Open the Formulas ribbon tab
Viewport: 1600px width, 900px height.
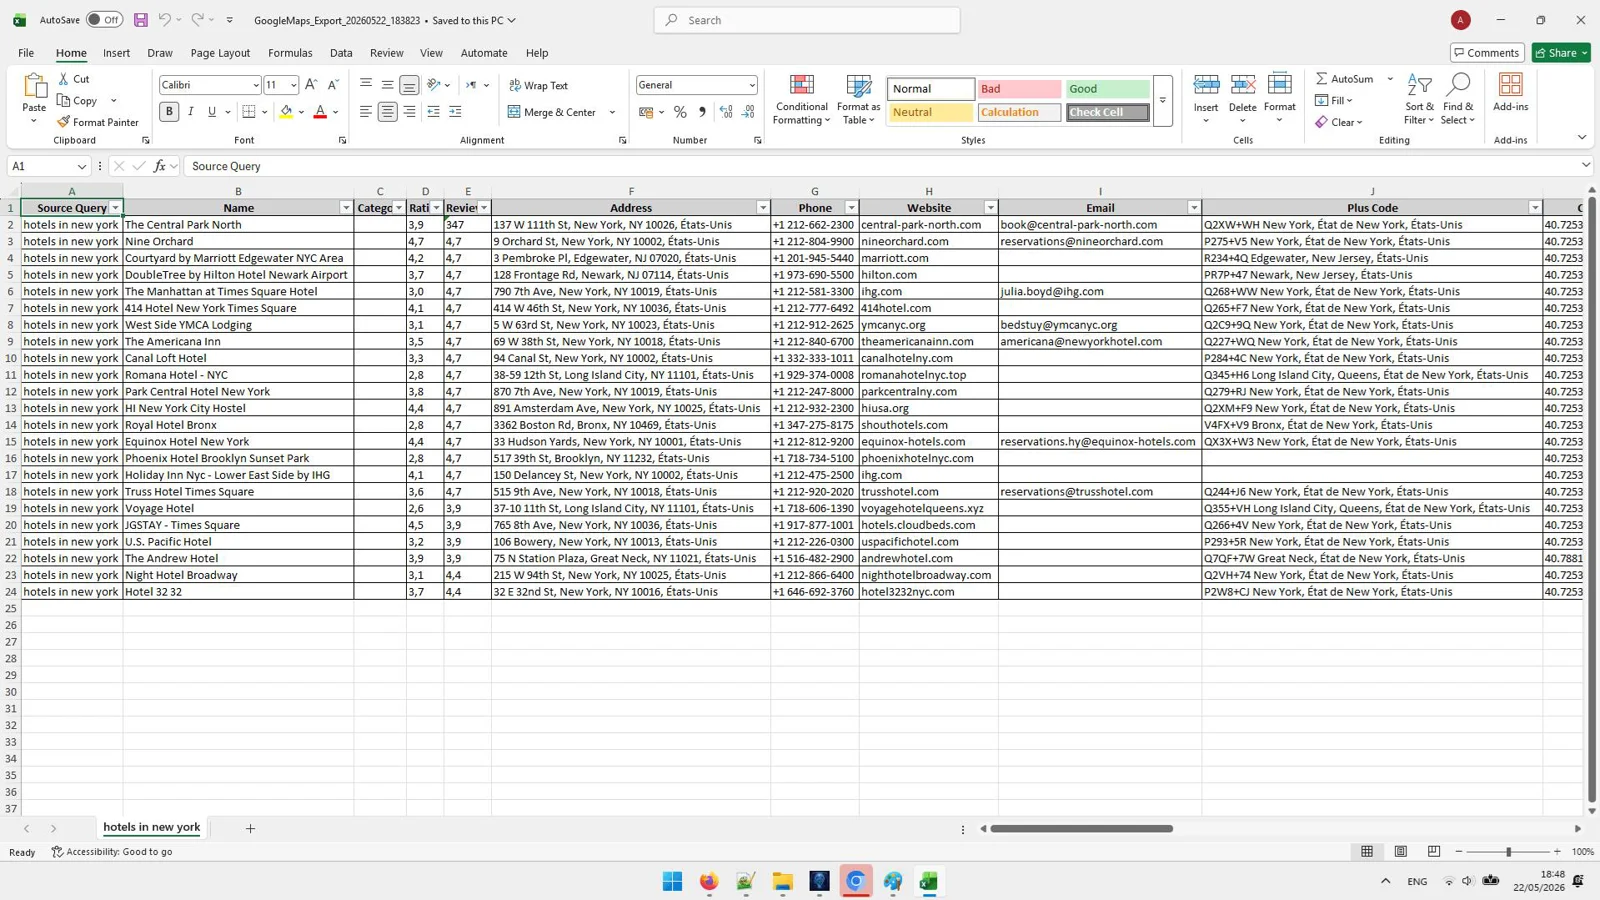click(290, 53)
